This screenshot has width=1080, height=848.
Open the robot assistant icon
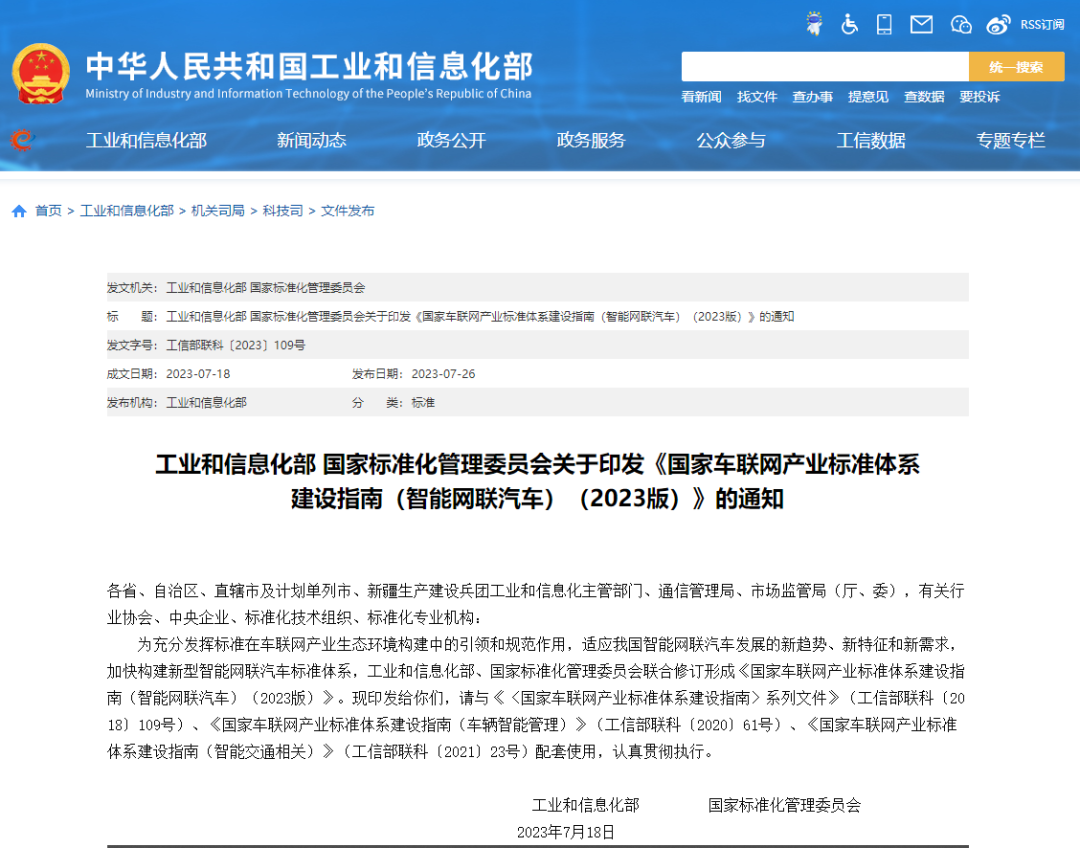pyautogui.click(x=814, y=24)
